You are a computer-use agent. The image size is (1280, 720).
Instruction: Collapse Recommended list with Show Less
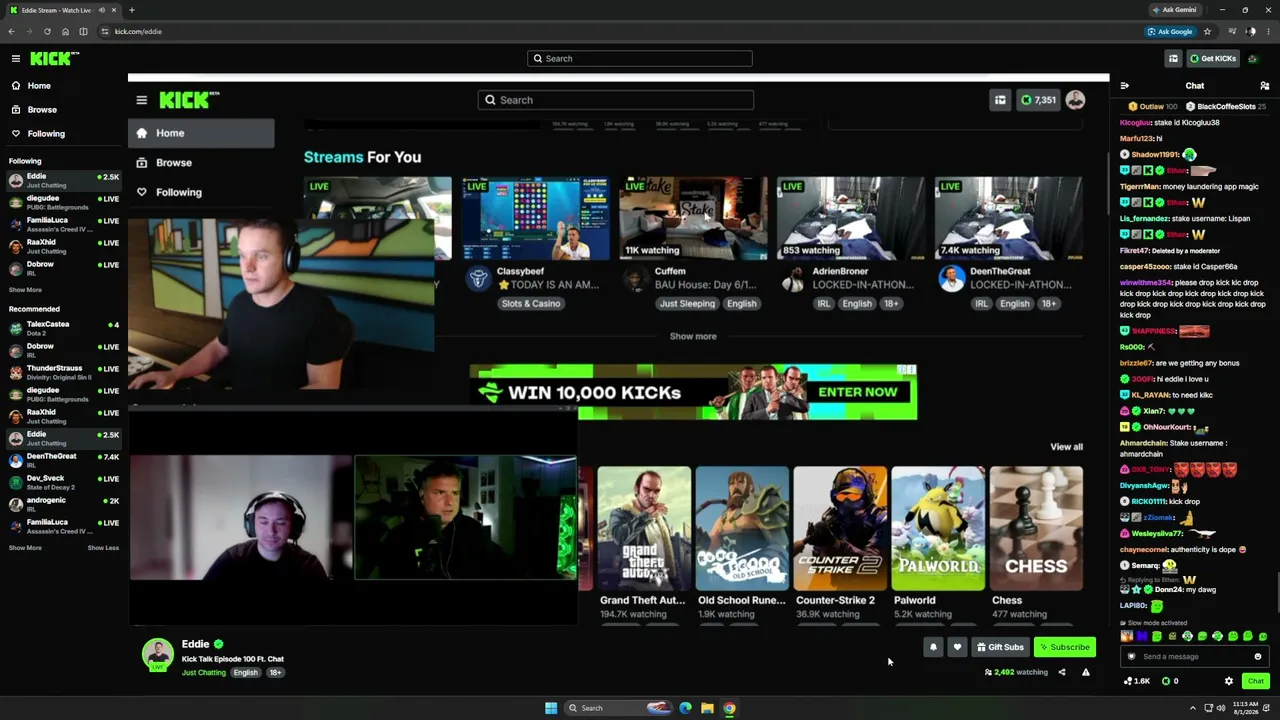point(103,548)
